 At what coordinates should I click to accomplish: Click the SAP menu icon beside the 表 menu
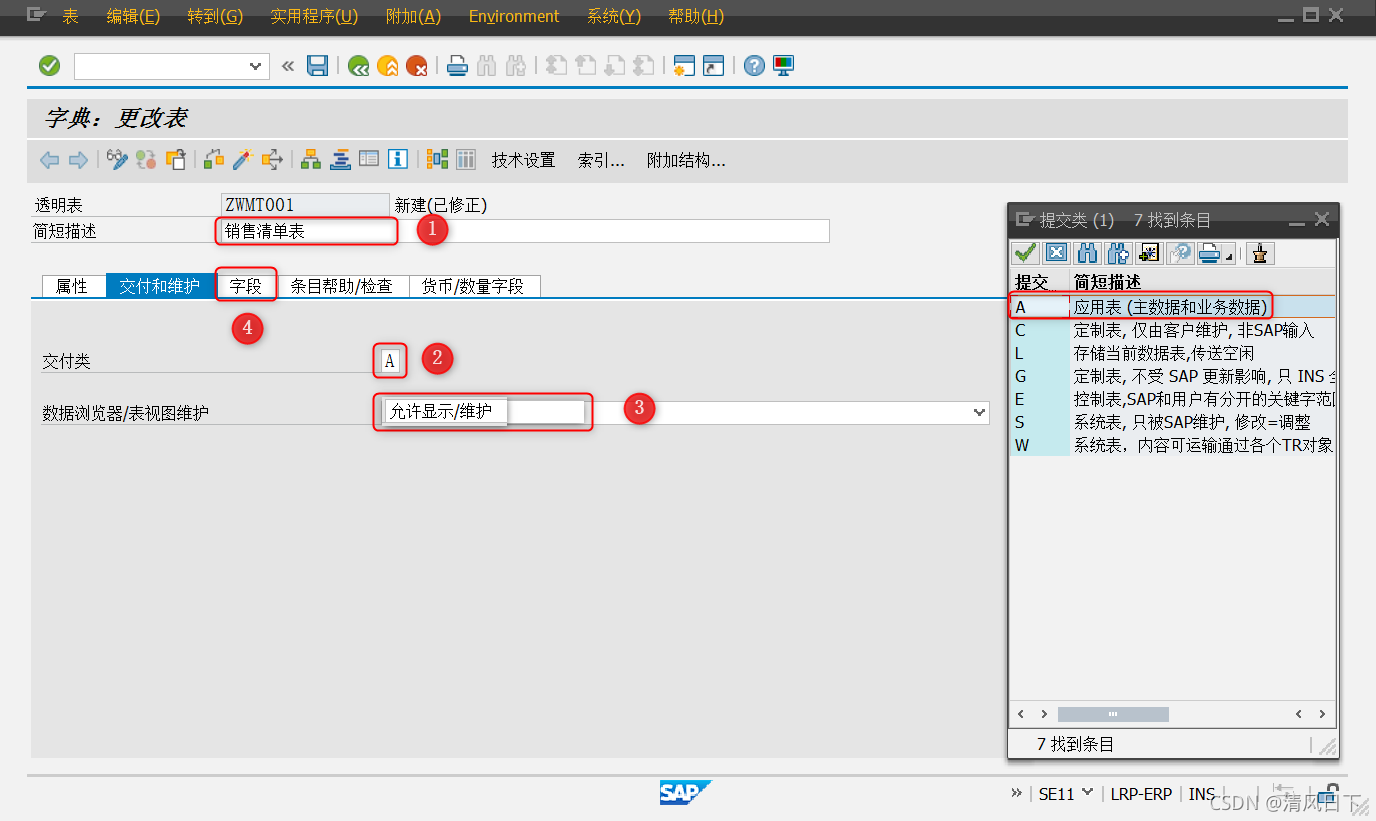(36, 16)
